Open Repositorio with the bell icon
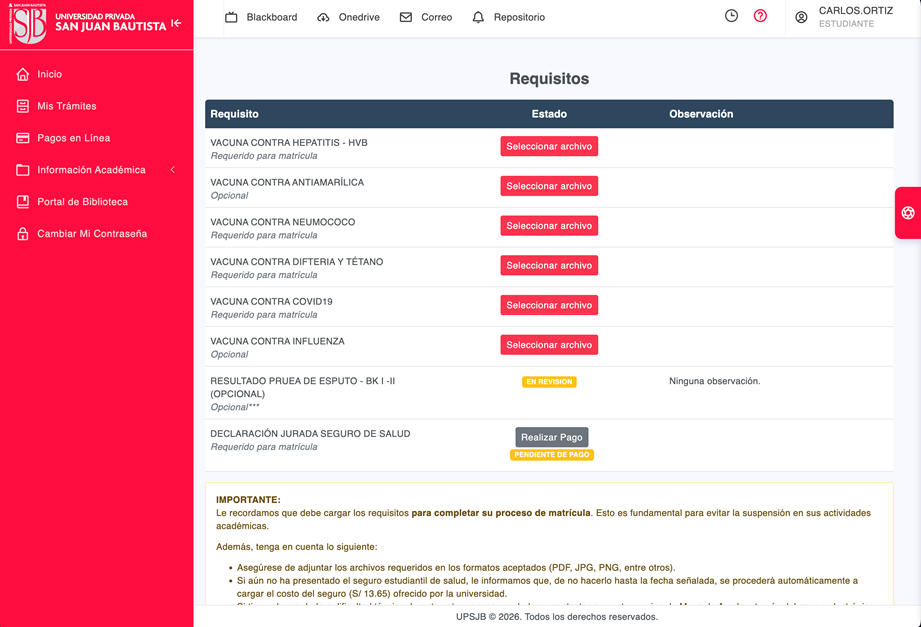921x627 pixels. coord(478,17)
